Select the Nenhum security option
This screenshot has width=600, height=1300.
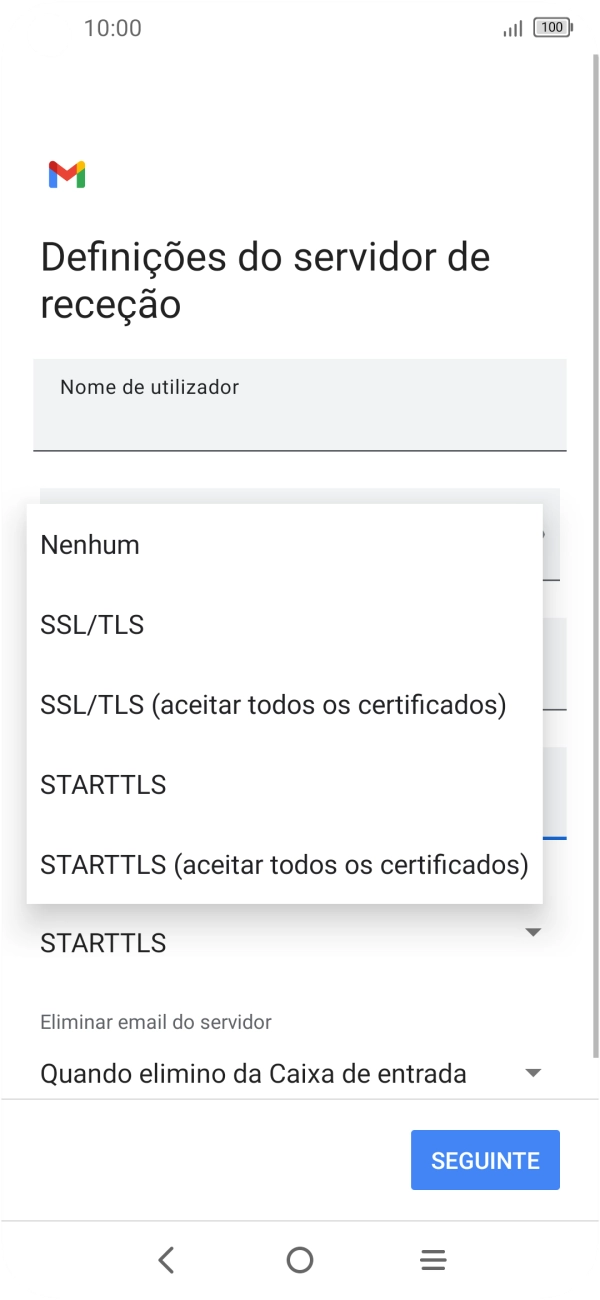89,544
